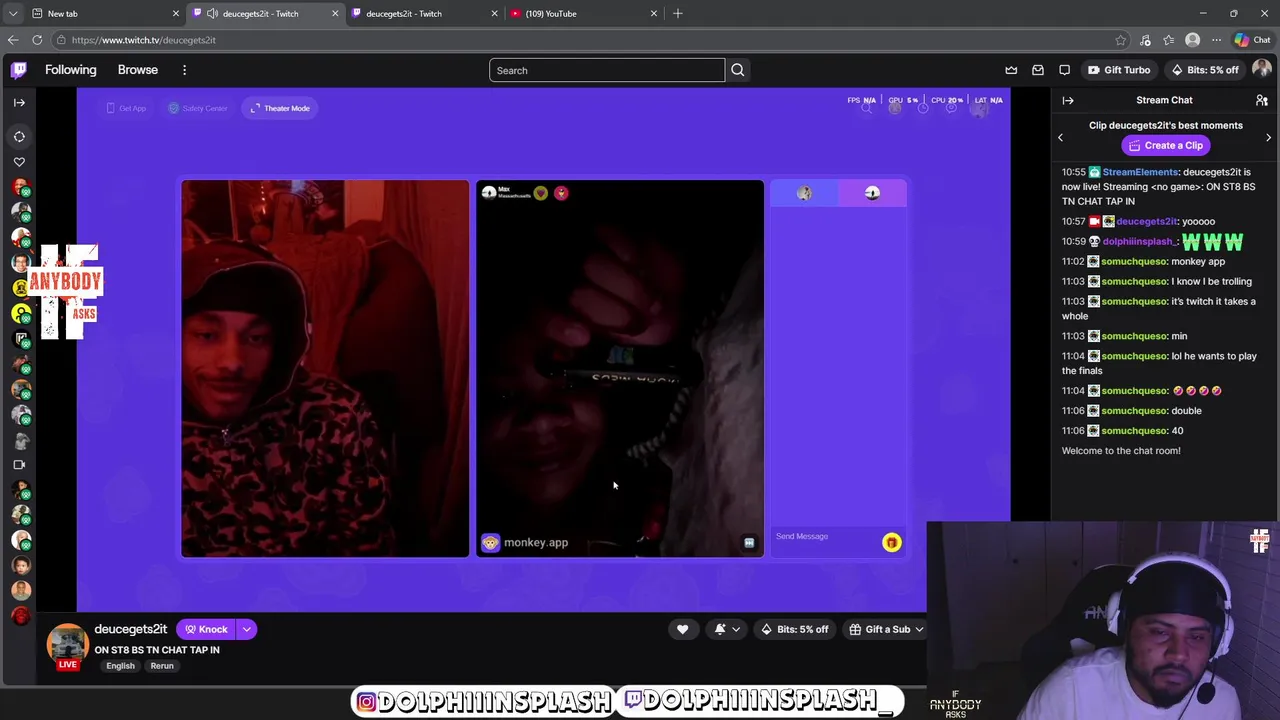
Task: Open deucegets2it channel avatar with LIVE badge
Action: click(x=67, y=646)
